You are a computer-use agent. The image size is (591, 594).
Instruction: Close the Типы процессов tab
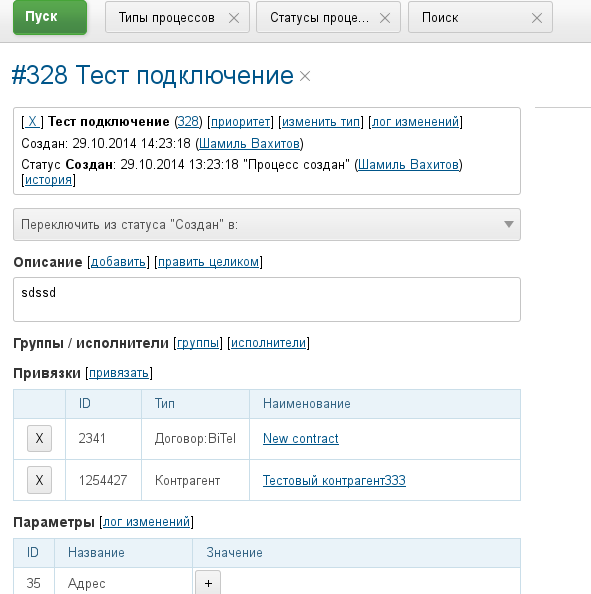(x=234, y=18)
